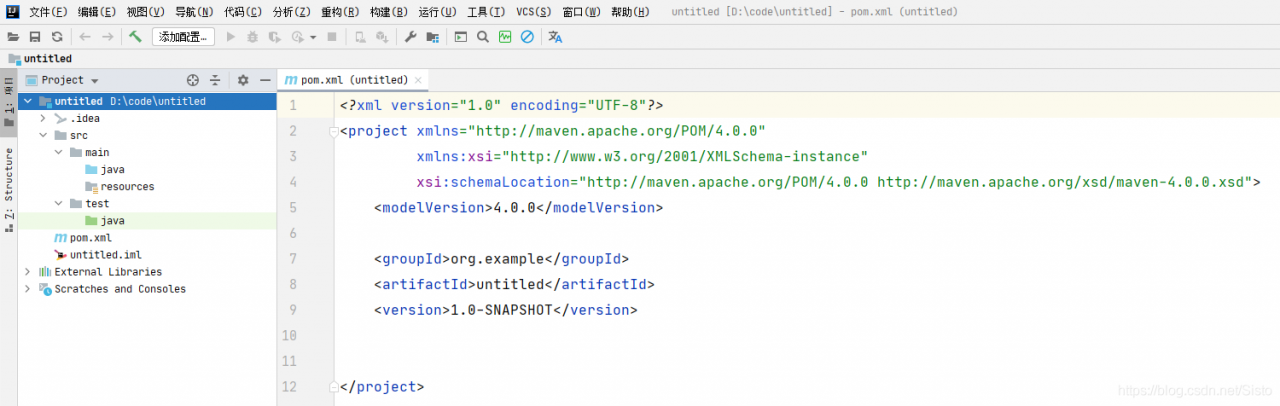
Task: Click the Debug bug icon
Action: pos(252,37)
